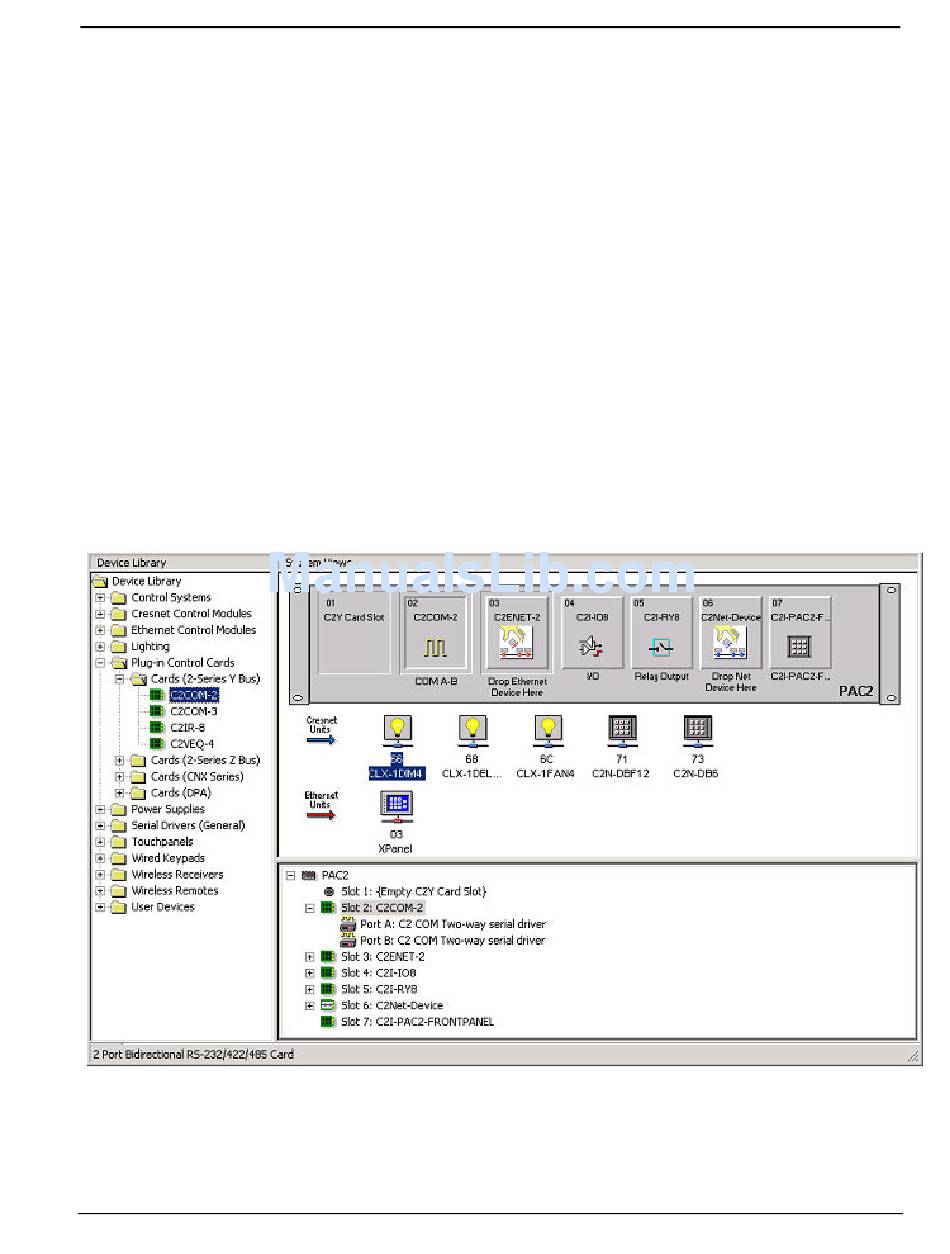Click the C2Net-Device slot 06 icon
This screenshot has width=950, height=1254.
tap(730, 648)
